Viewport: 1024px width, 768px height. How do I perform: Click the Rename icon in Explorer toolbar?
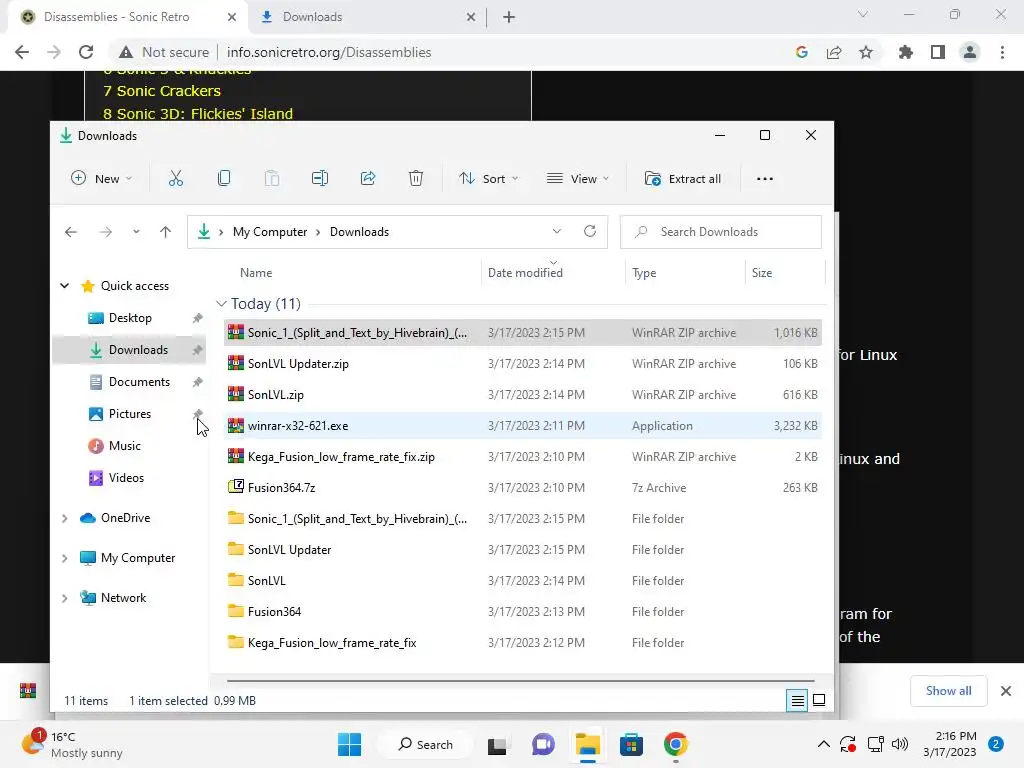tap(320, 178)
